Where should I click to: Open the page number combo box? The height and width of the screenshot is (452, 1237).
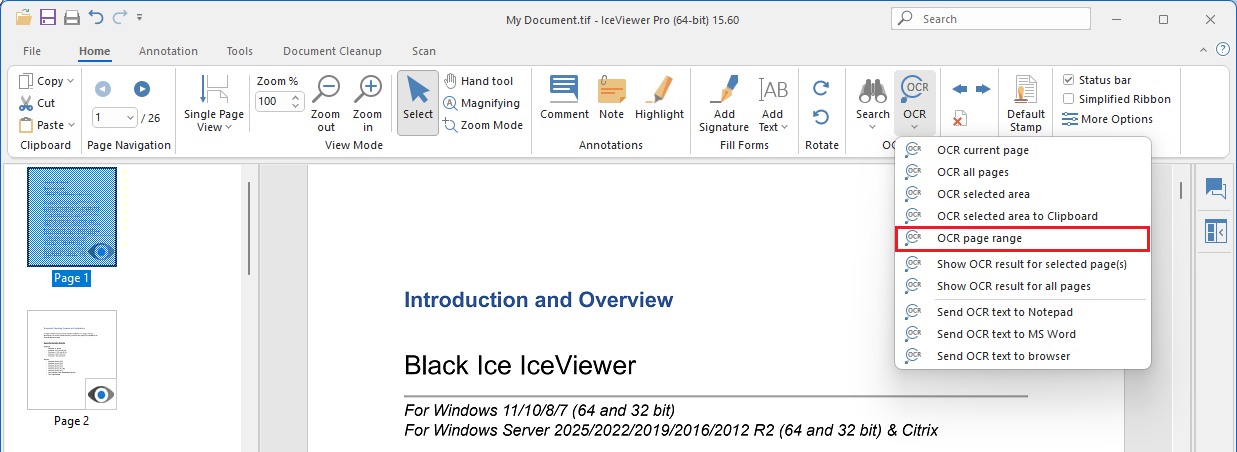tap(115, 118)
